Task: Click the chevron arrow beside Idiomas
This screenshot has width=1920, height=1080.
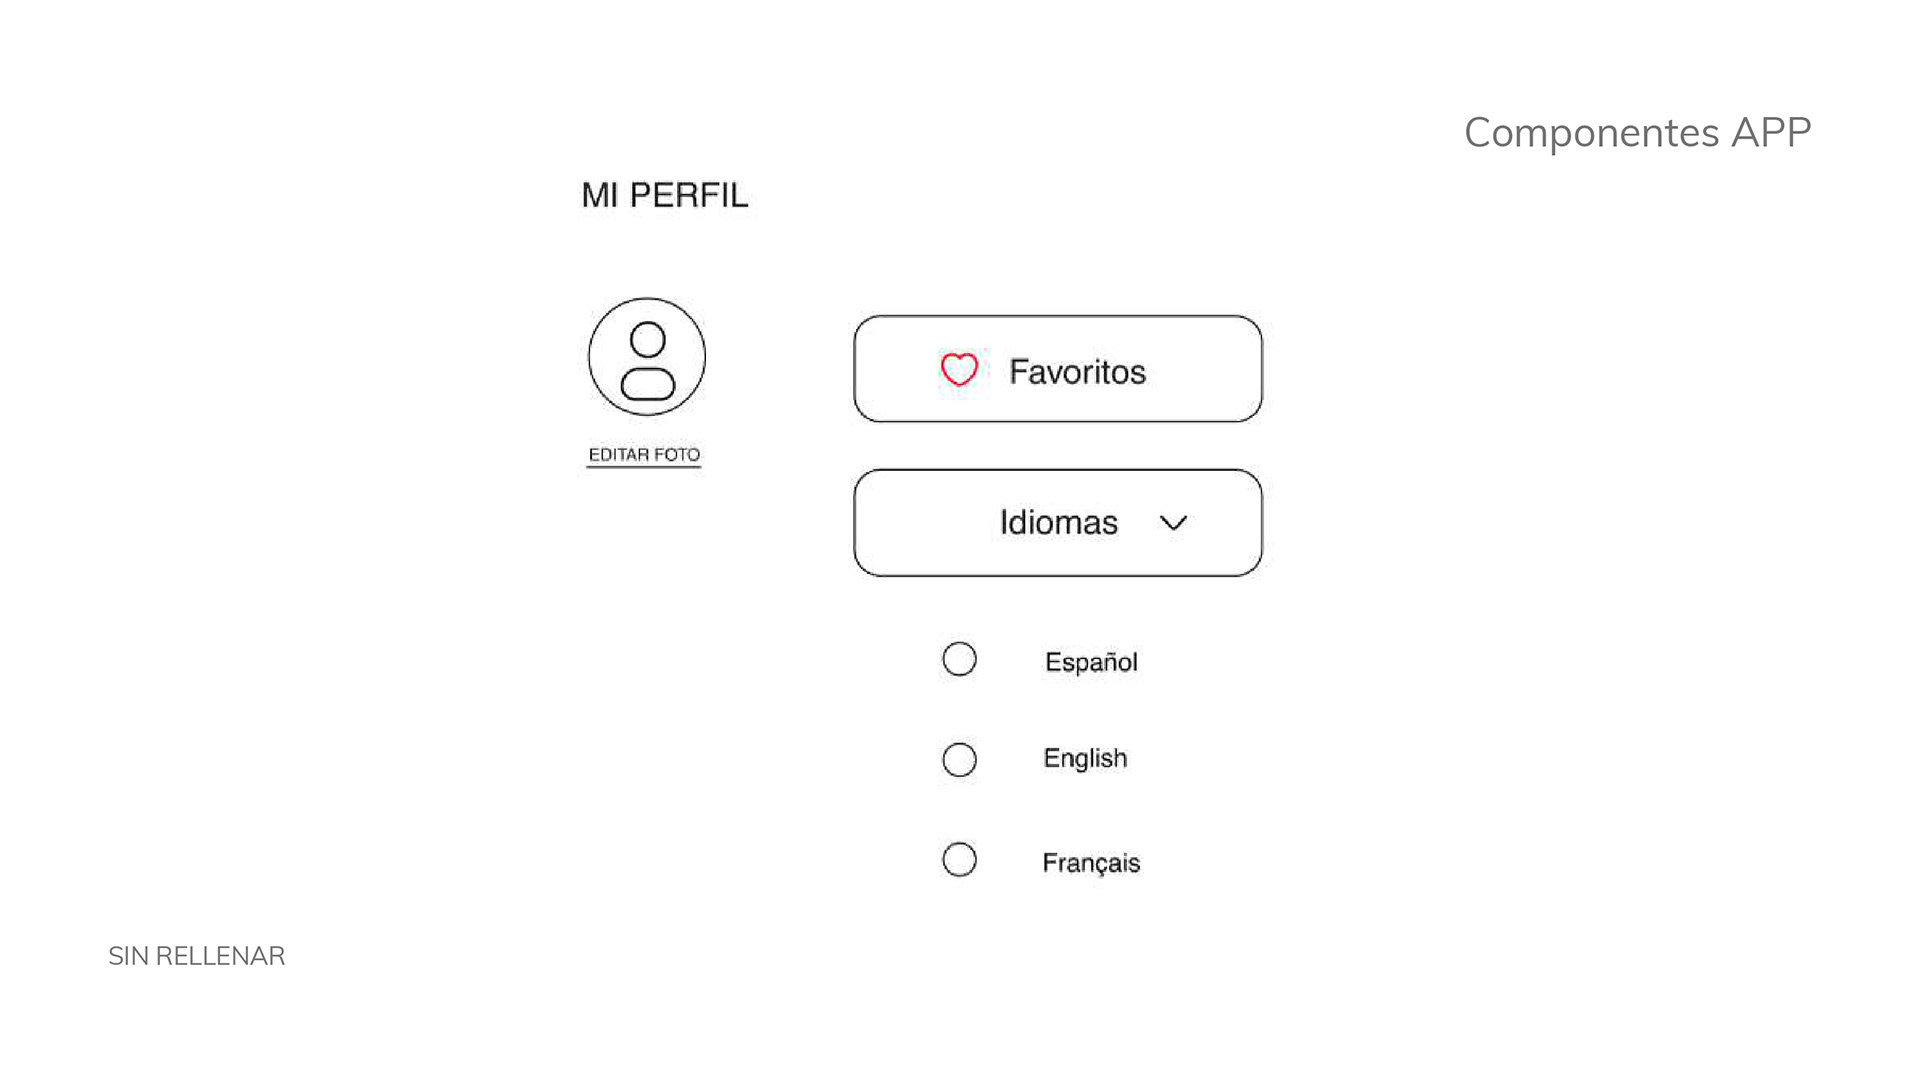Action: pyautogui.click(x=1173, y=523)
